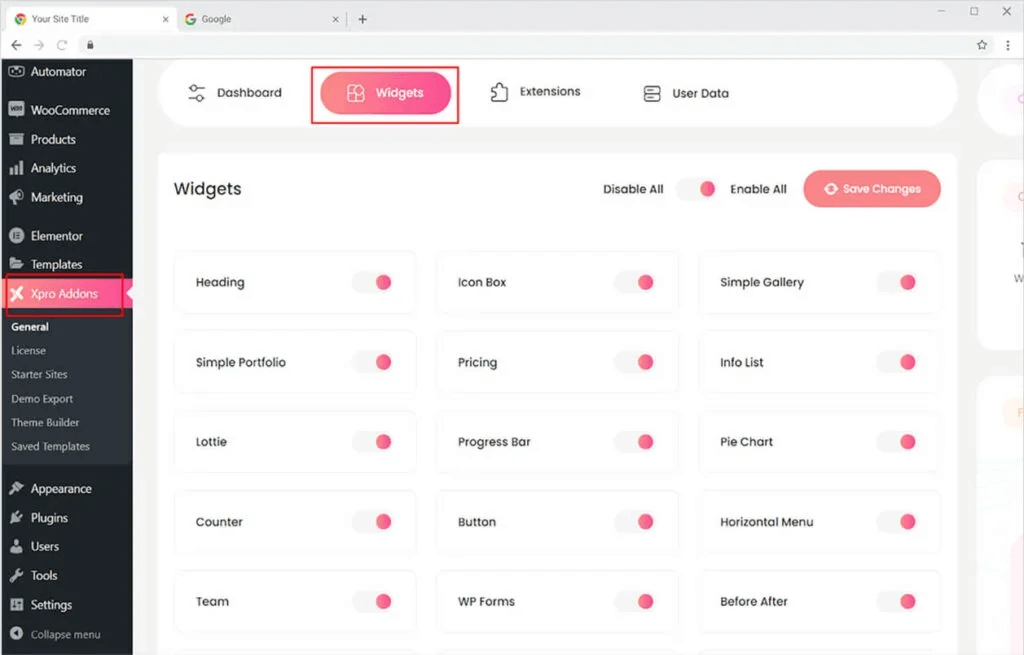1024x655 pixels.
Task: Disable the Pie Chart widget toggle
Action: [x=897, y=442]
